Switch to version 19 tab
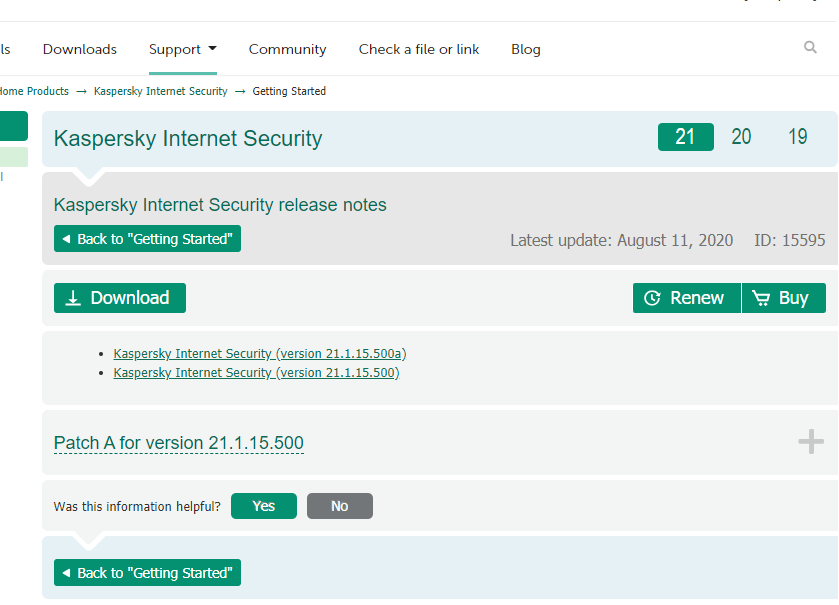 point(797,137)
